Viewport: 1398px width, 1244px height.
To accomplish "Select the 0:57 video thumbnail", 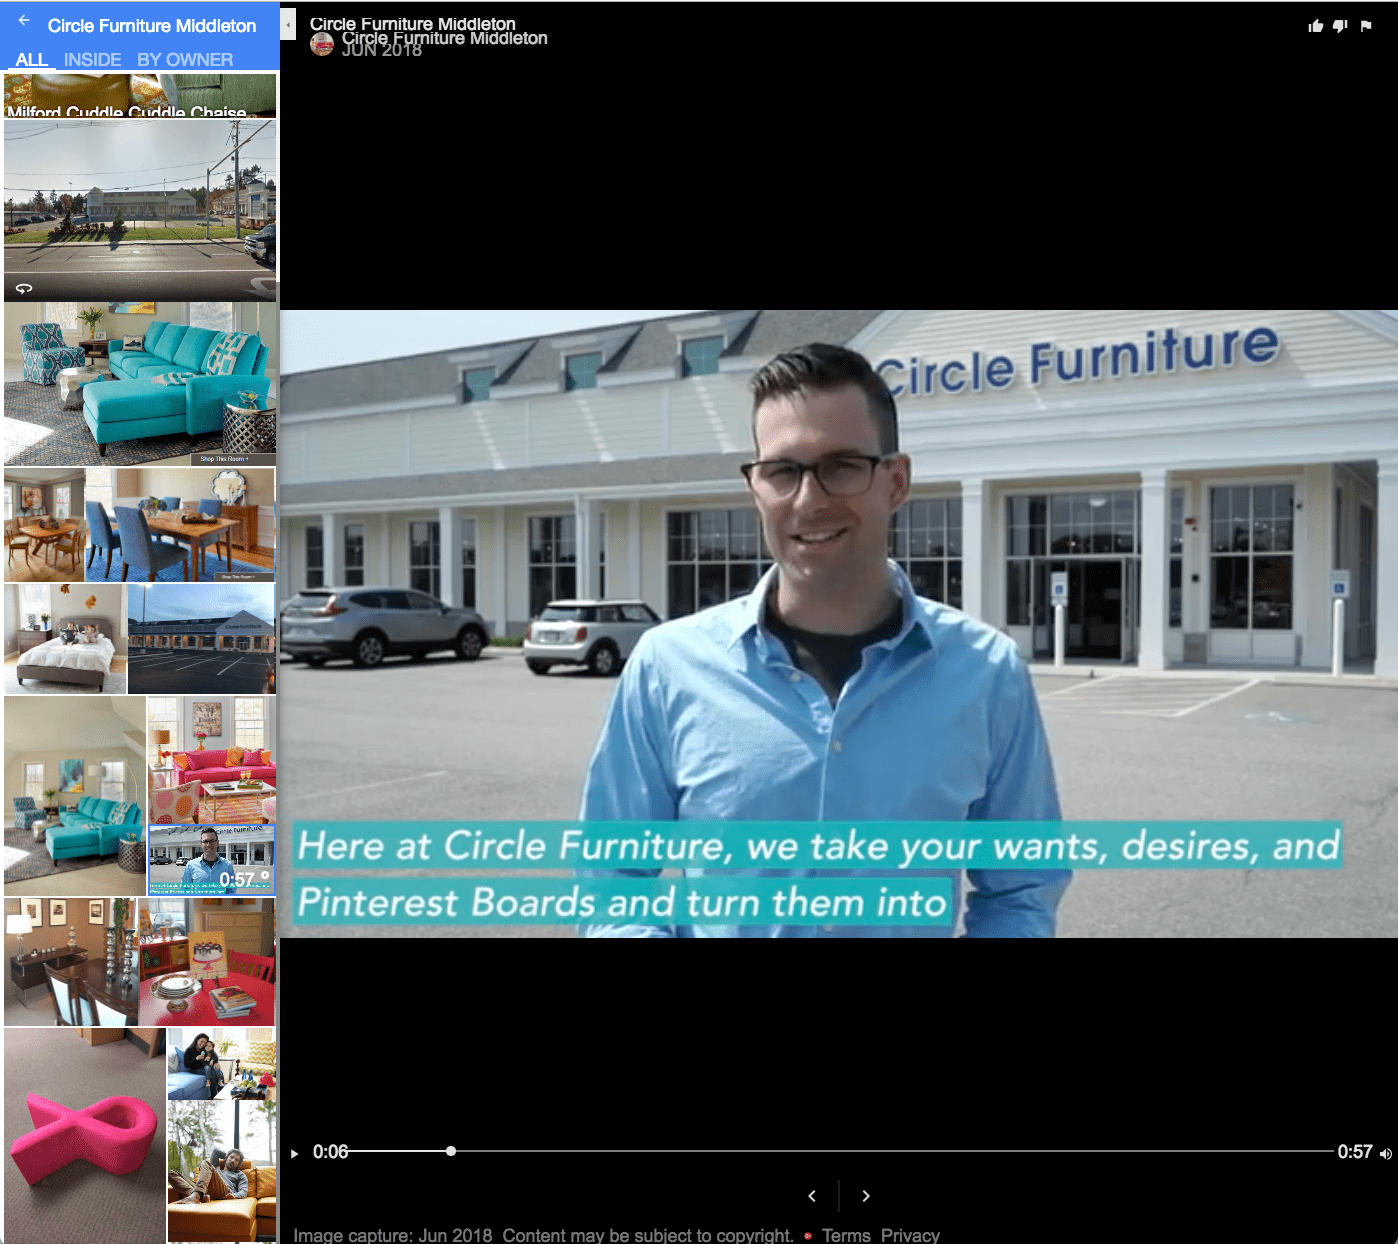I will (211, 860).
